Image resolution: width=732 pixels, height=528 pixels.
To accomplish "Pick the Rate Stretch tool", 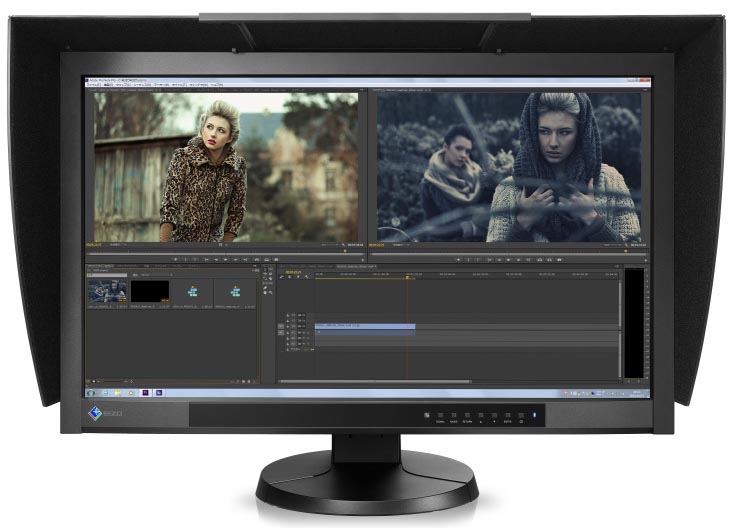I will click(265, 278).
